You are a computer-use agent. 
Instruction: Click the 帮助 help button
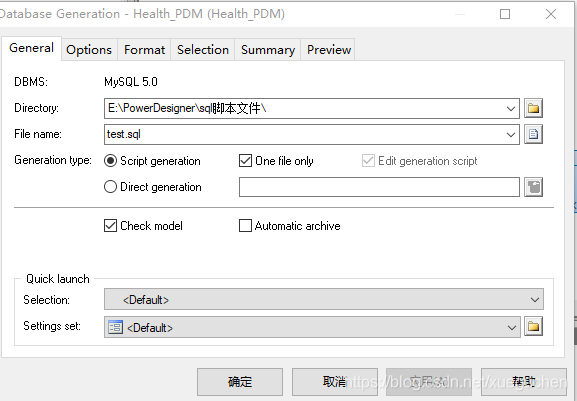(524, 382)
